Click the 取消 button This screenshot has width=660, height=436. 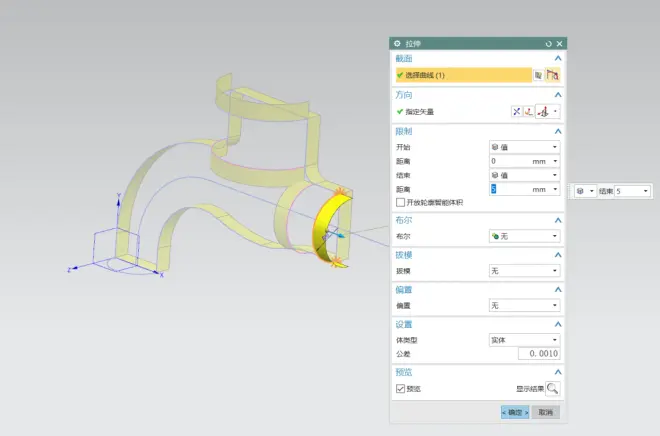coord(546,412)
